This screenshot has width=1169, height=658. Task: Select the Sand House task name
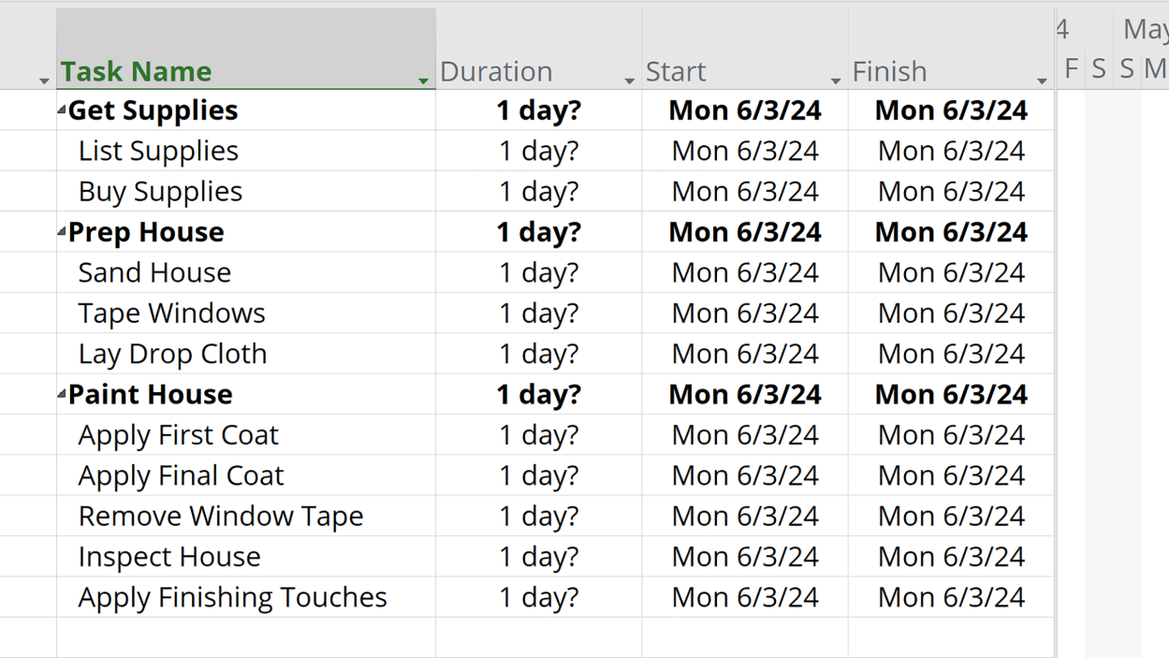coord(154,273)
